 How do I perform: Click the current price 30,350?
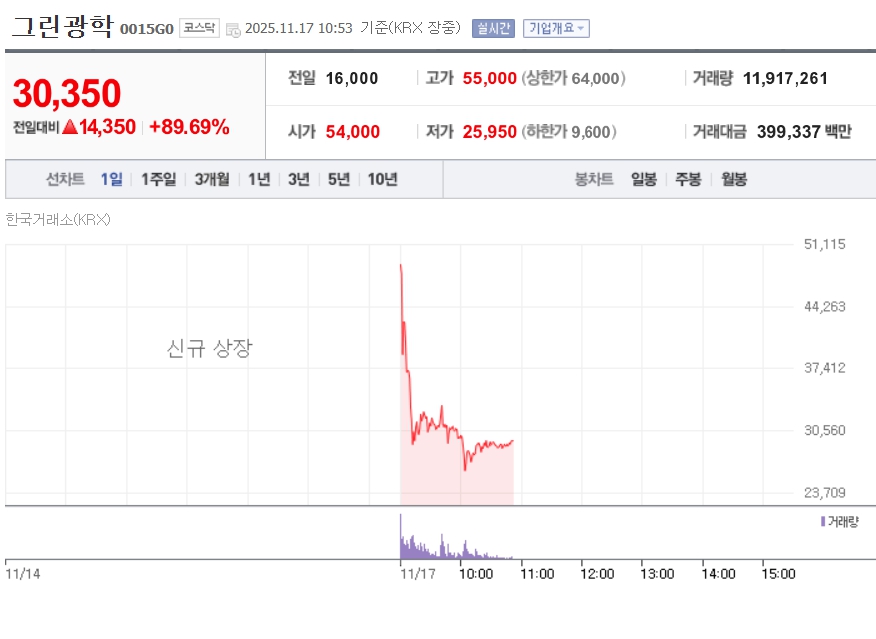[x=67, y=93]
